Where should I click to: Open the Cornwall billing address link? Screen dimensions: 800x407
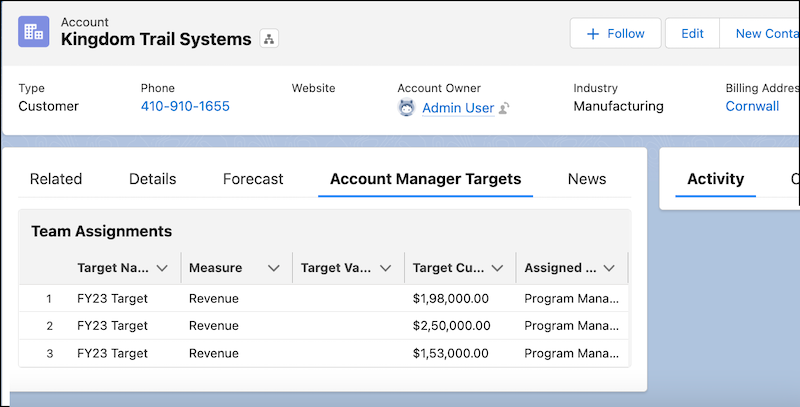pyautogui.click(x=752, y=106)
